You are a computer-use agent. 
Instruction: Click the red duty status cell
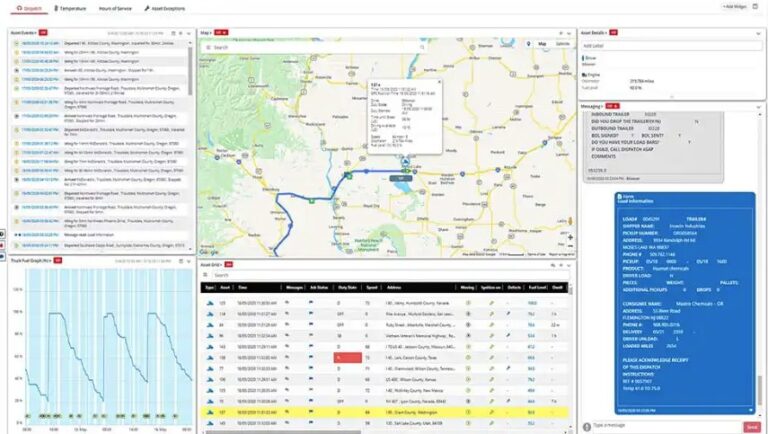pos(345,357)
